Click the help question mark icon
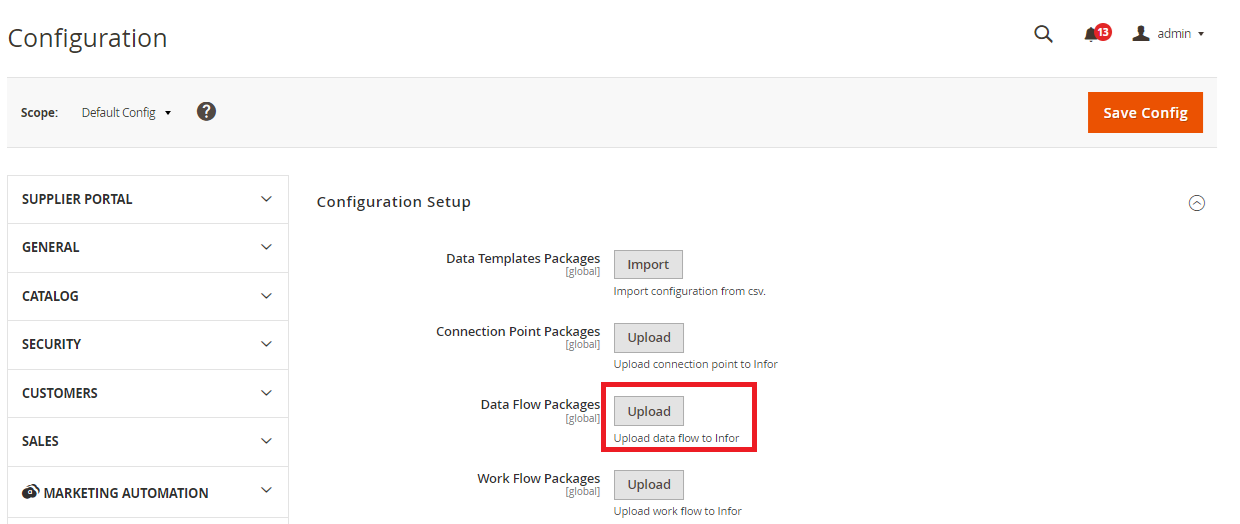This screenshot has width=1240, height=524. [x=206, y=111]
